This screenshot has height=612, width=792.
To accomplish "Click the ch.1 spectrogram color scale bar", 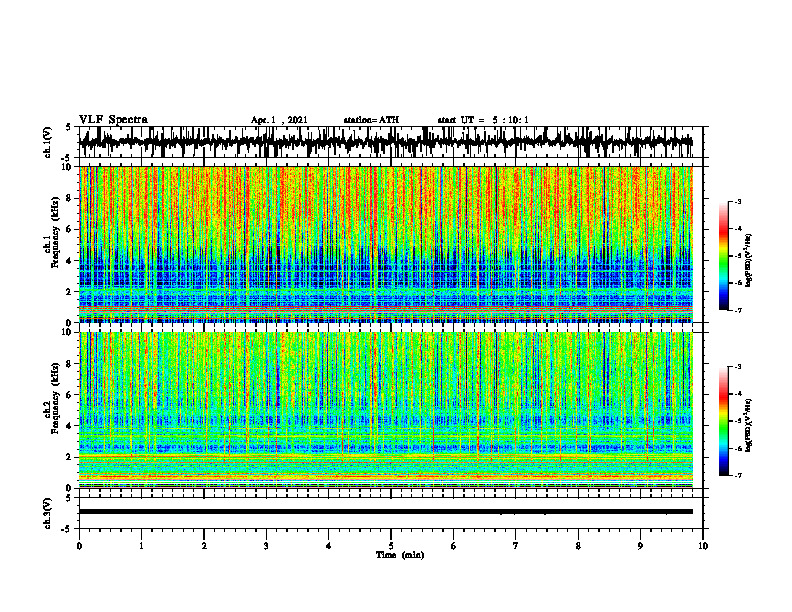I will 724,256.
